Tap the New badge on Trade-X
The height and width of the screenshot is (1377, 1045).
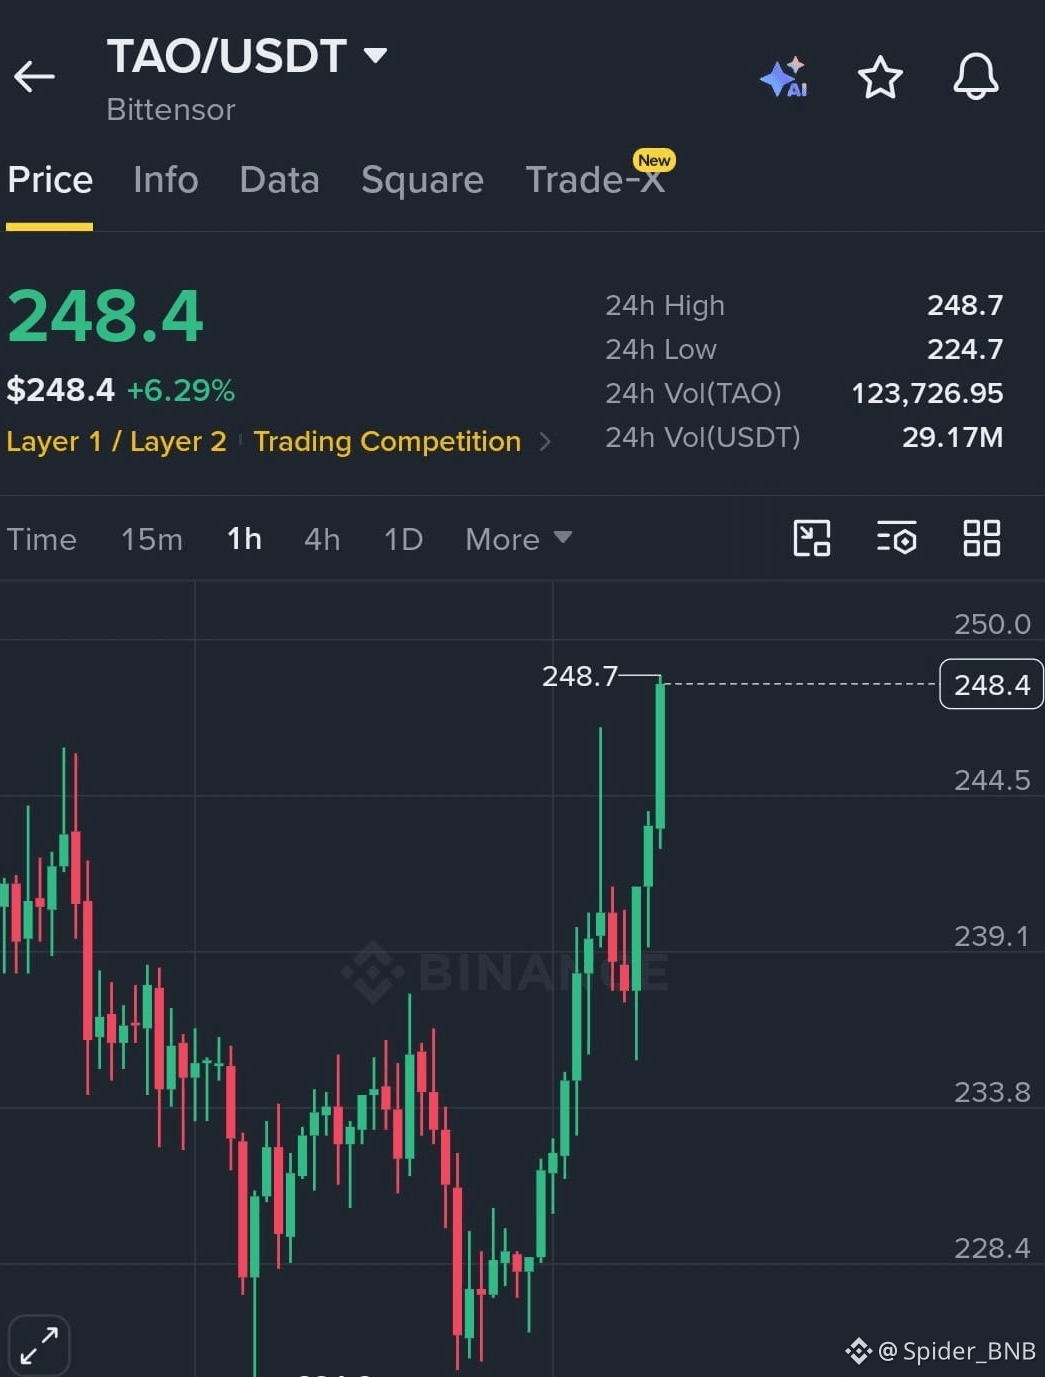pos(654,160)
